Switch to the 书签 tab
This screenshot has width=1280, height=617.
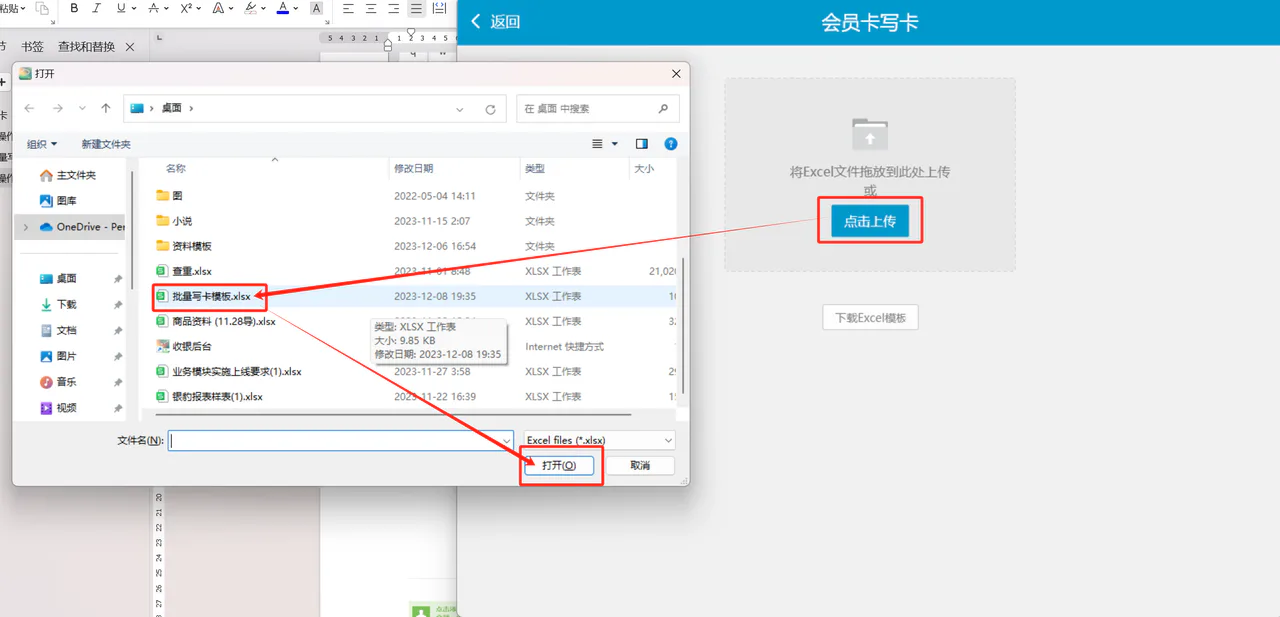pos(33,47)
